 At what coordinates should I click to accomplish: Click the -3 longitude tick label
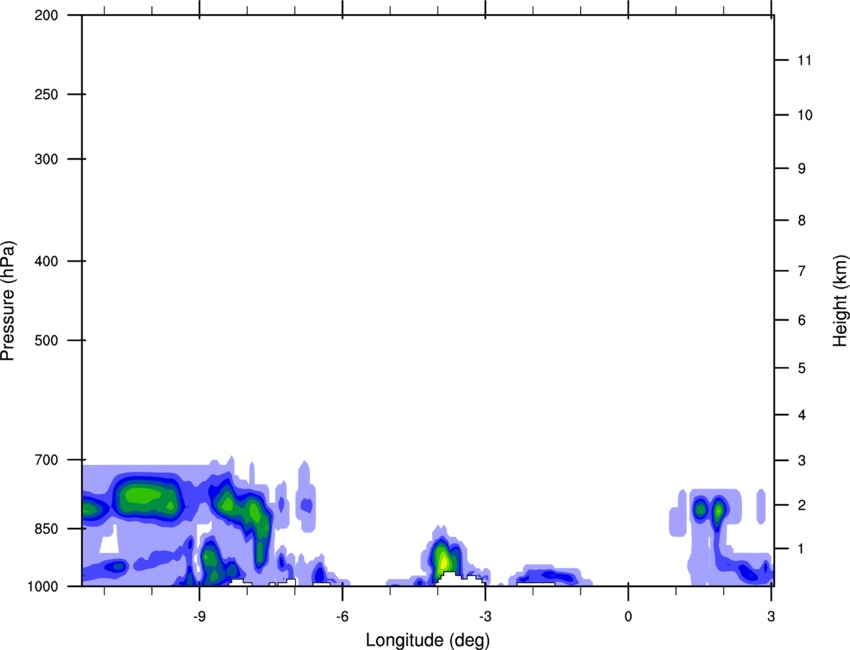point(485,616)
